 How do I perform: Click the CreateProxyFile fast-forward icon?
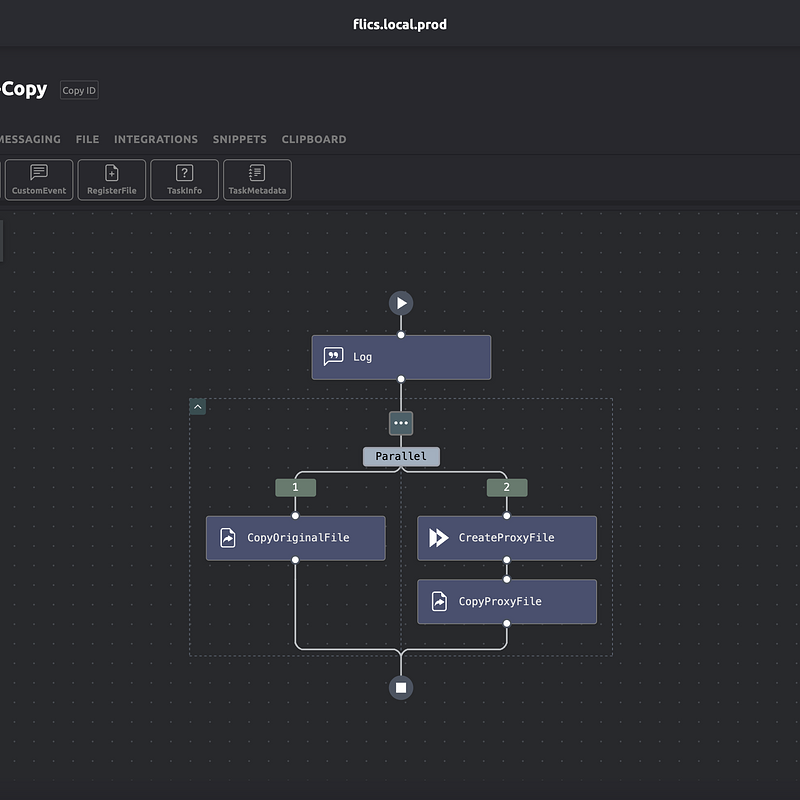pos(438,538)
